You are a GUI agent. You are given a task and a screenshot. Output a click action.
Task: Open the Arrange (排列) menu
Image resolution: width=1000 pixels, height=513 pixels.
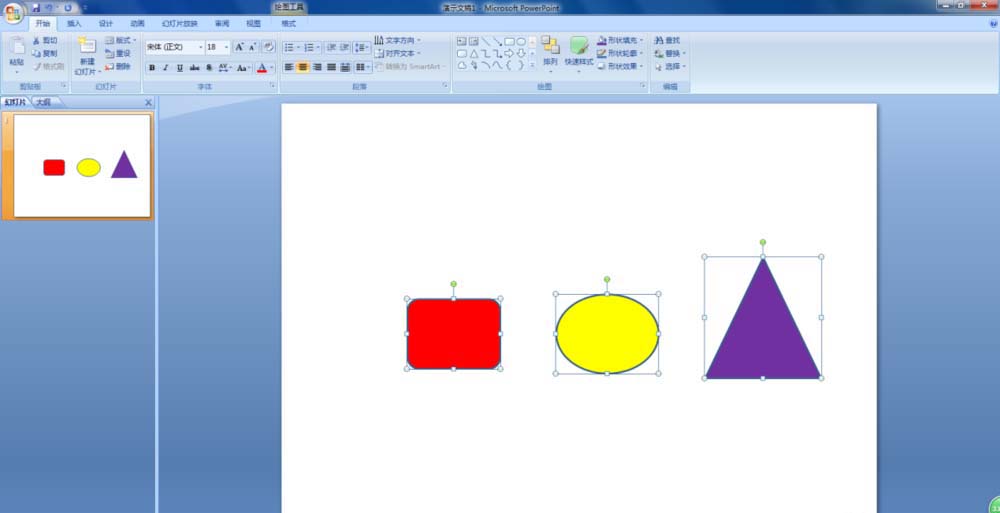pyautogui.click(x=550, y=55)
